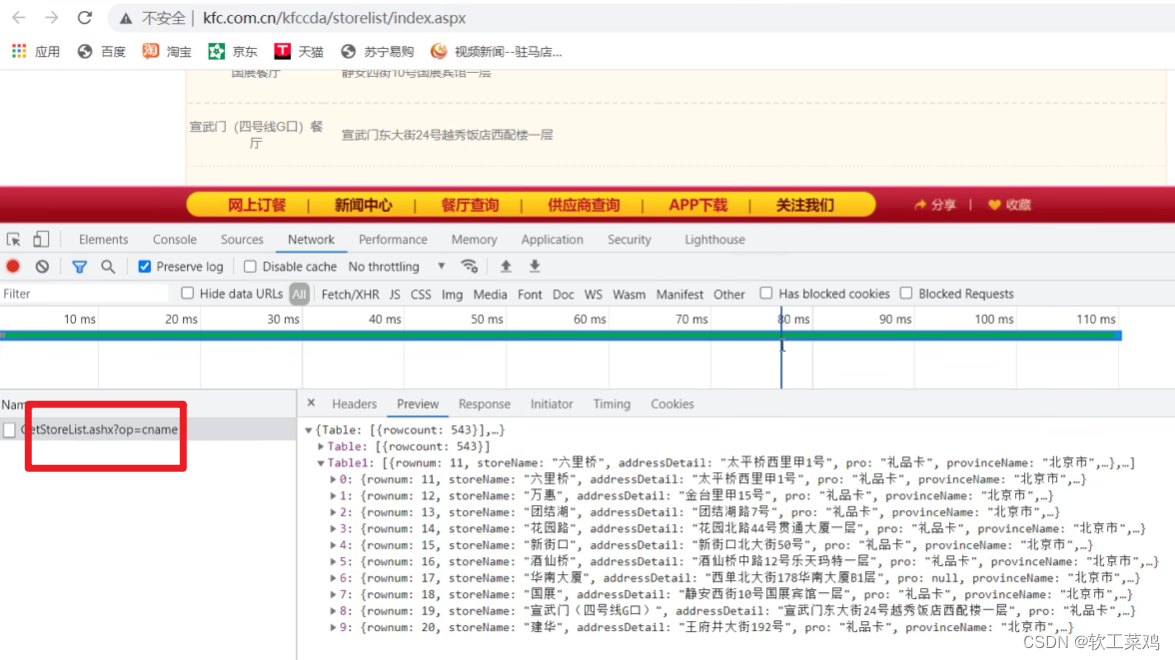The image size is (1175, 660).
Task: Open the Apps grid icon in bookmarks bar
Action: (x=19, y=51)
